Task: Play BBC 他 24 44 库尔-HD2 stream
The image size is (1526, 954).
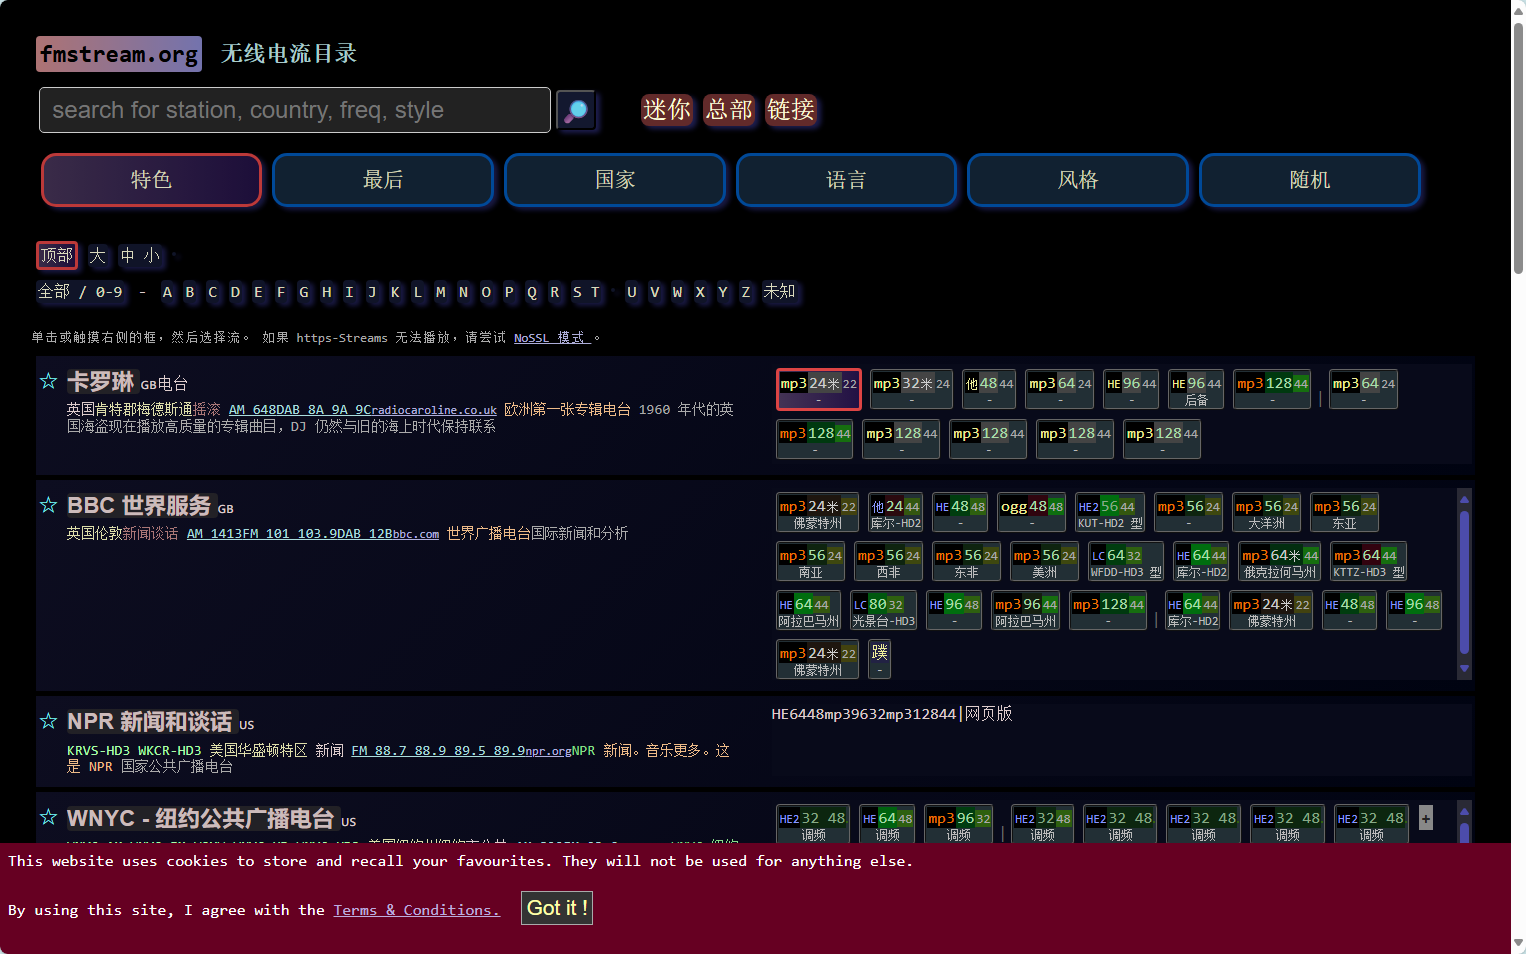Action: pos(895,512)
